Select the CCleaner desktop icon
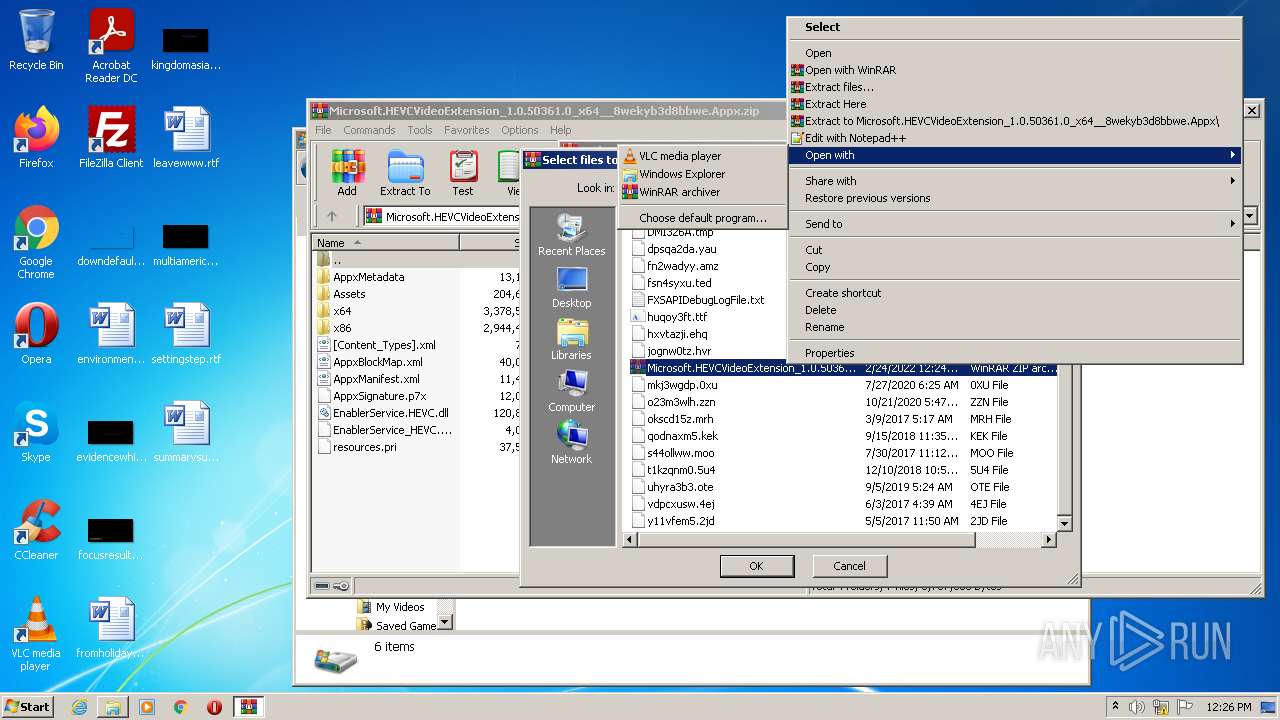 [36, 530]
